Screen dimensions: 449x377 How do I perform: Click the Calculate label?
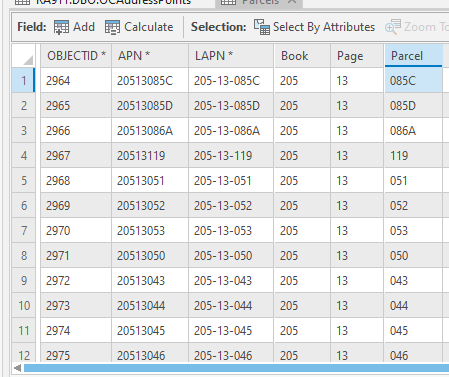pyautogui.click(x=149, y=27)
